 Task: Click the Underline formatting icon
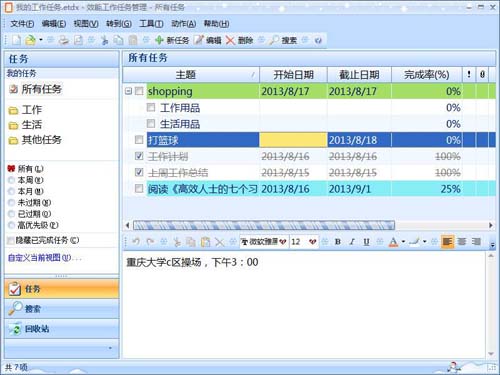tap(366, 242)
